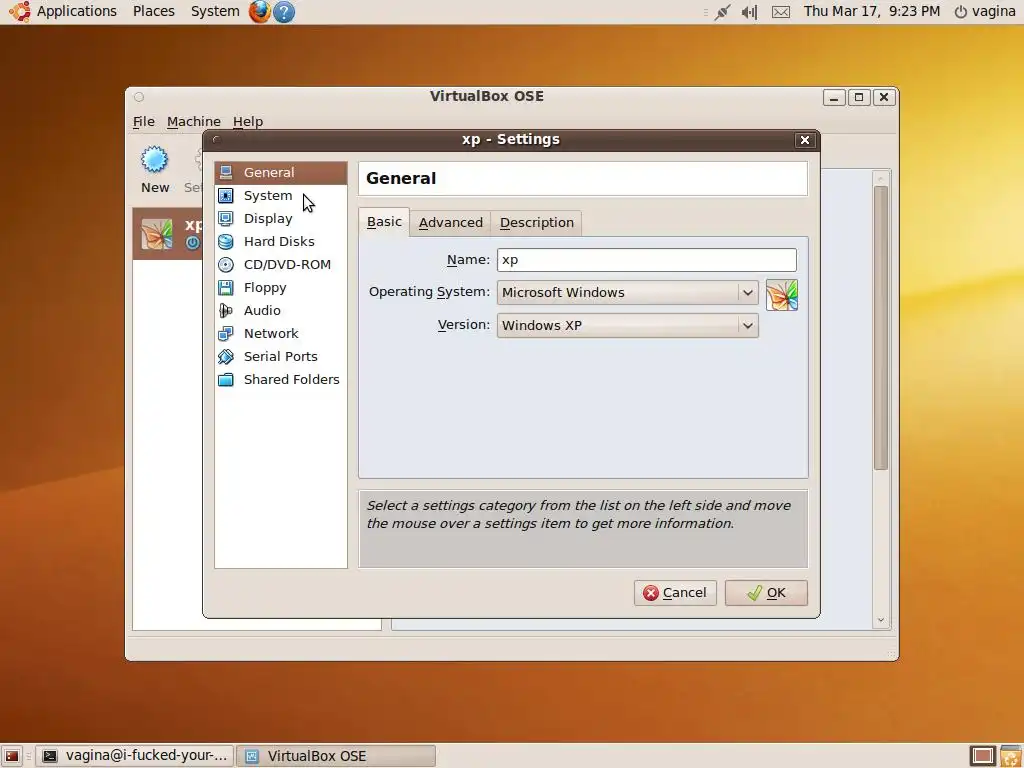This screenshot has width=1024, height=768.
Task: Click the CD/DVD-ROM disc icon
Action: tap(226, 264)
